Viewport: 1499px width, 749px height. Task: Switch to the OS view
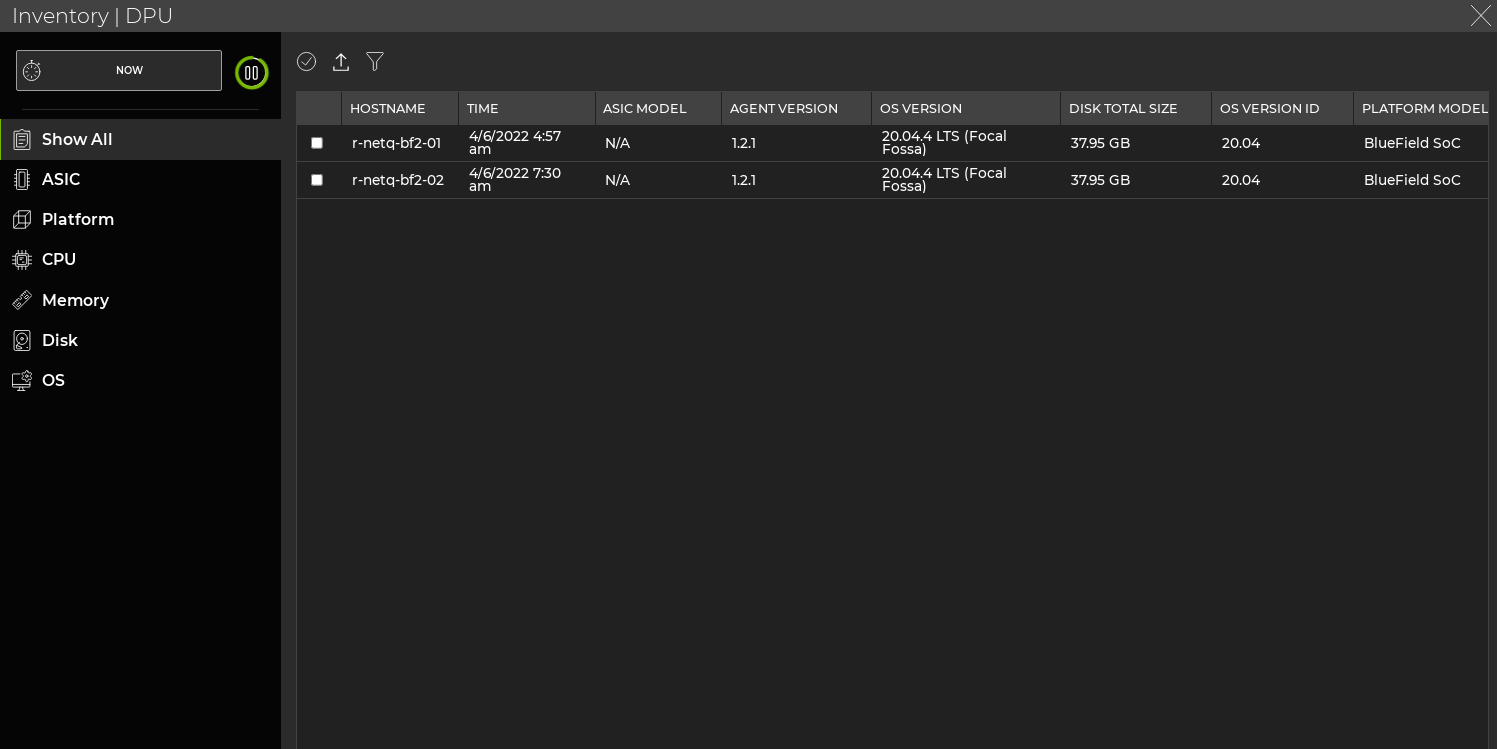click(x=53, y=380)
